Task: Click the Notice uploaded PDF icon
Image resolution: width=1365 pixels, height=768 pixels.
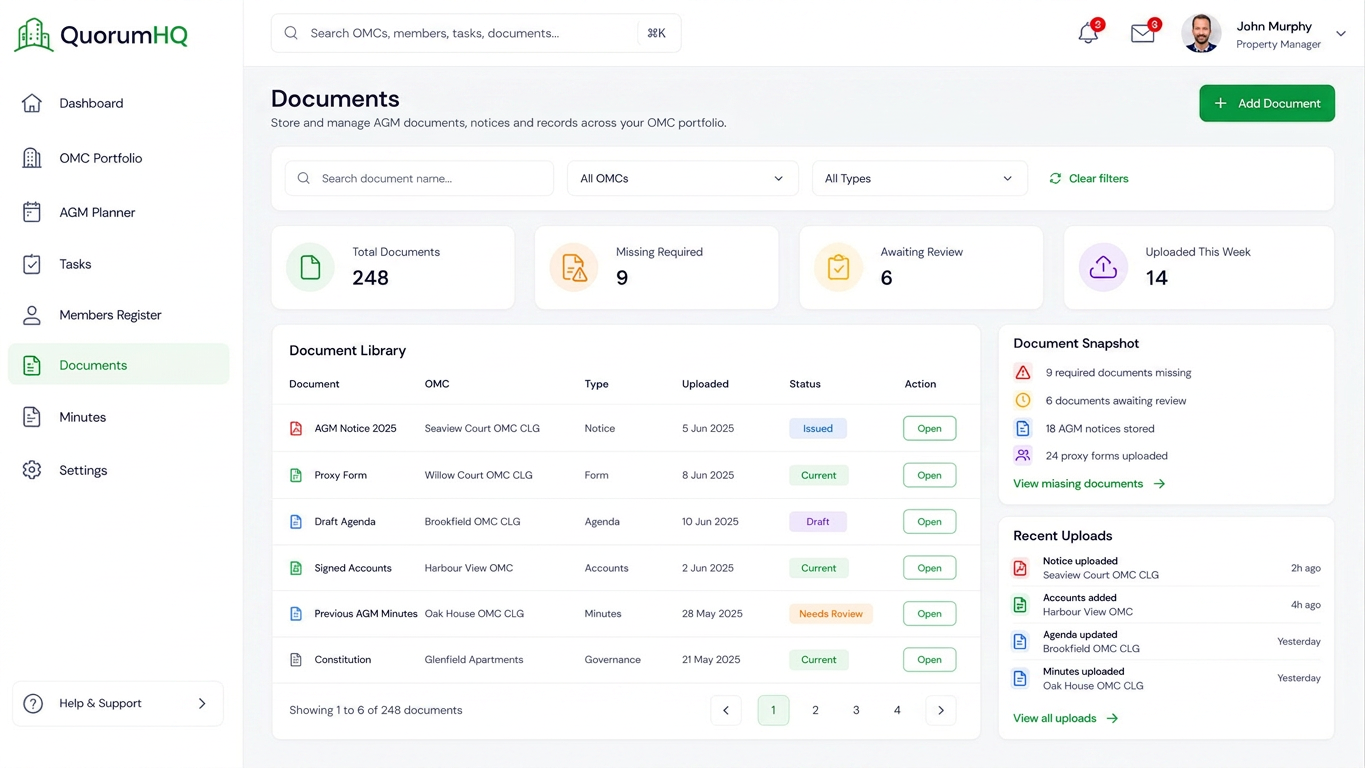Action: tap(1020, 568)
